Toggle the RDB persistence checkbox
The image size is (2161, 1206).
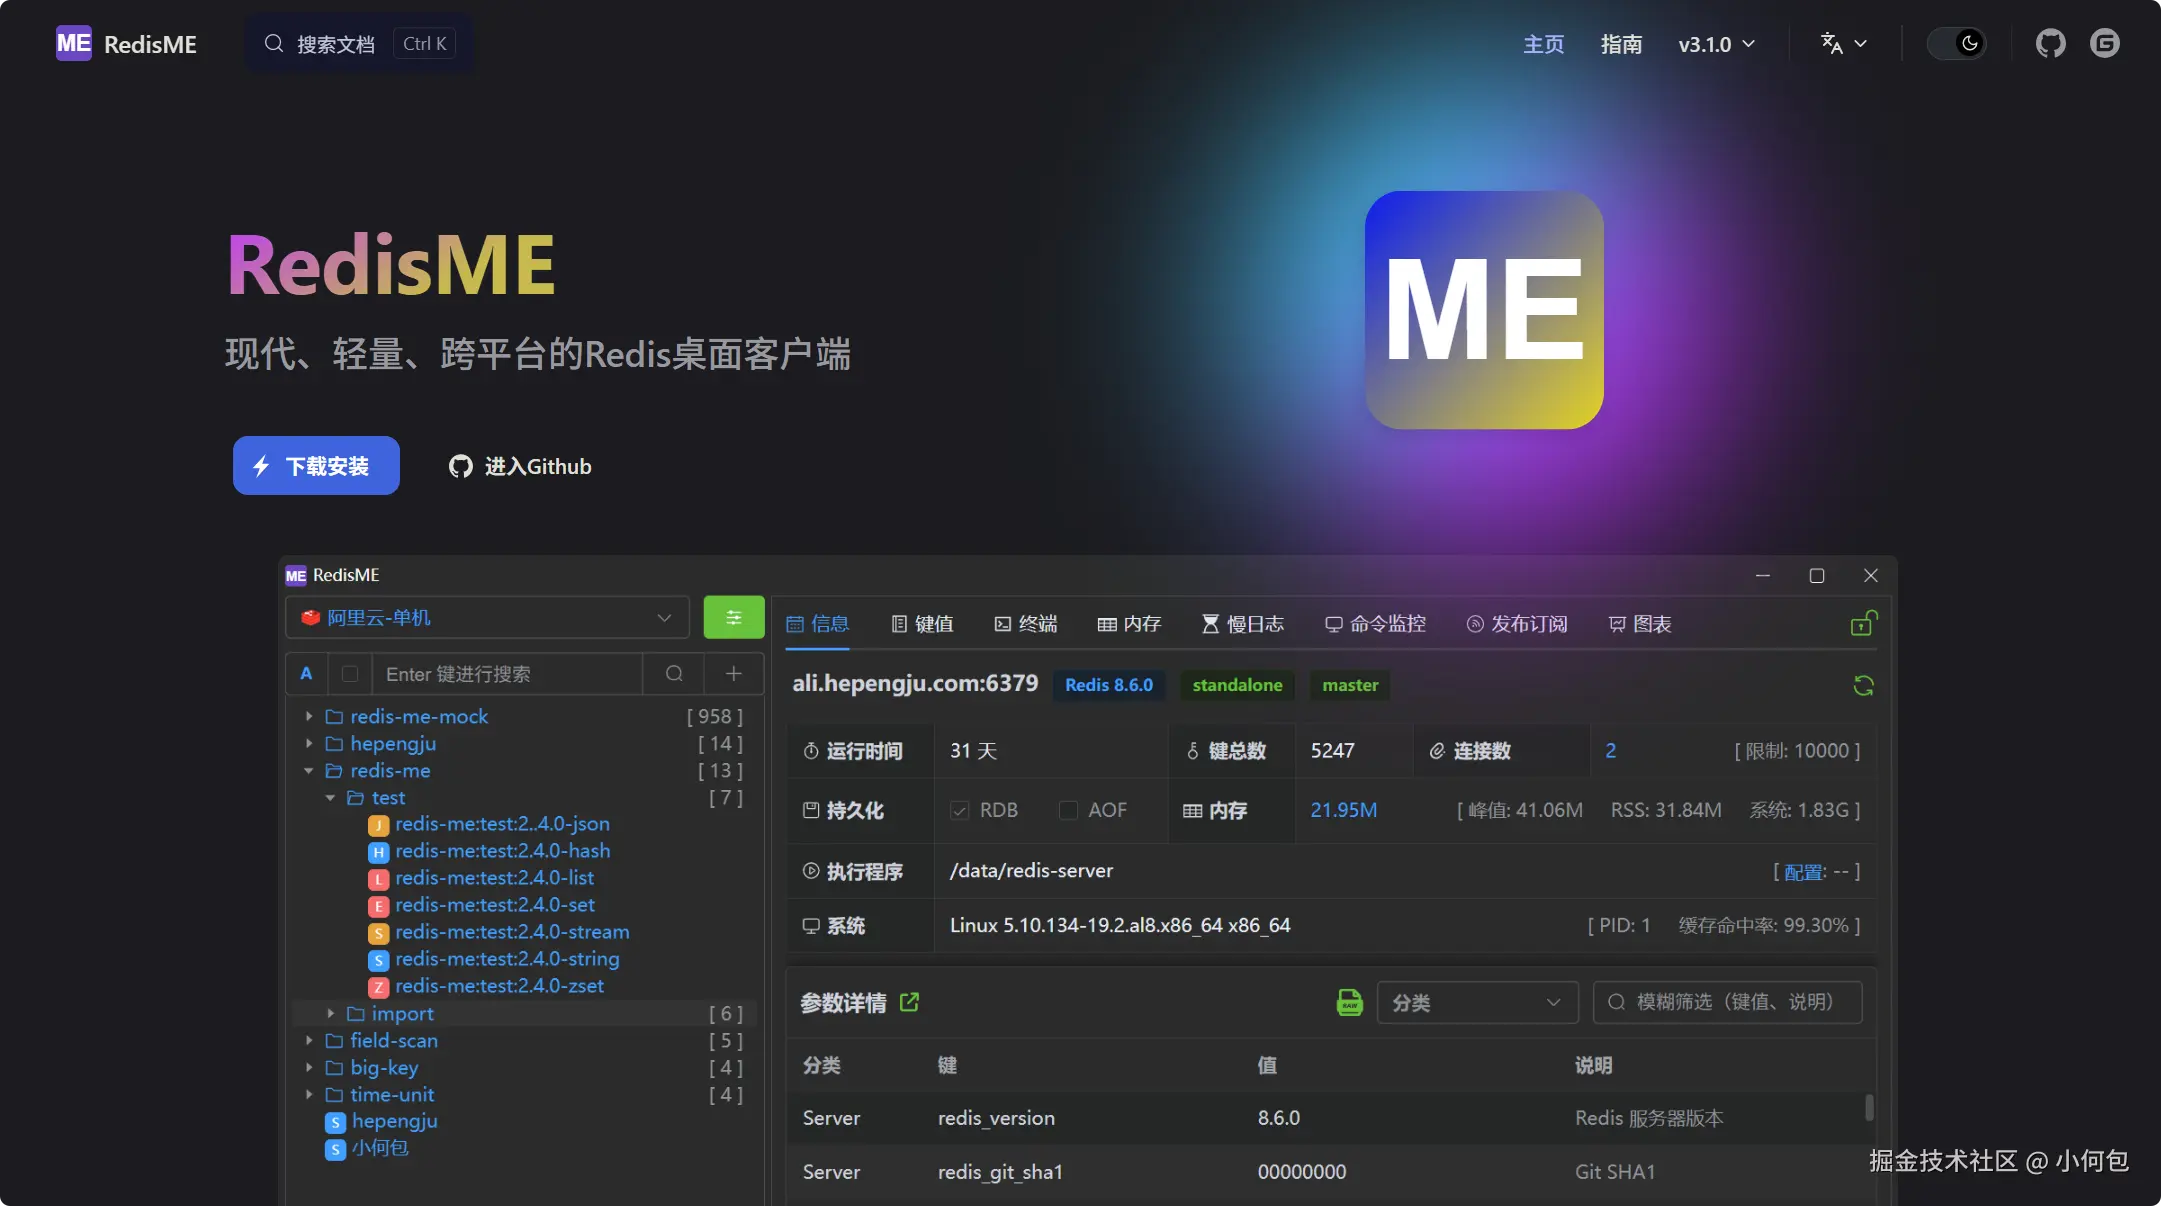click(x=959, y=810)
